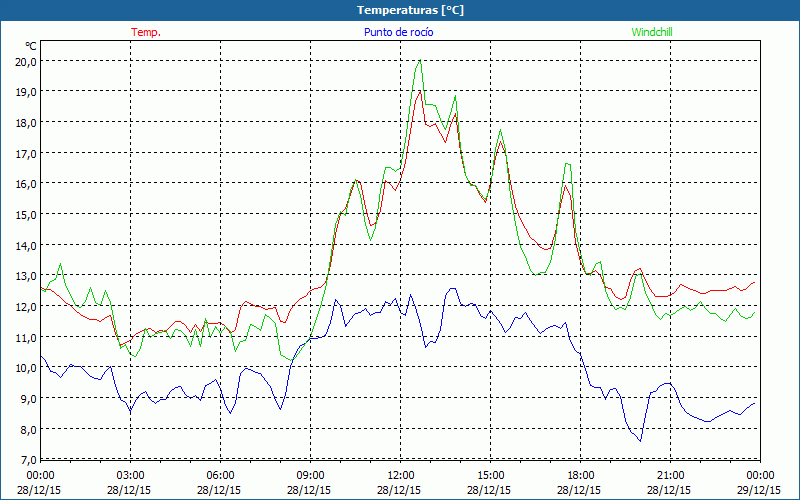Click the 12,0 y-axis value

point(27,307)
